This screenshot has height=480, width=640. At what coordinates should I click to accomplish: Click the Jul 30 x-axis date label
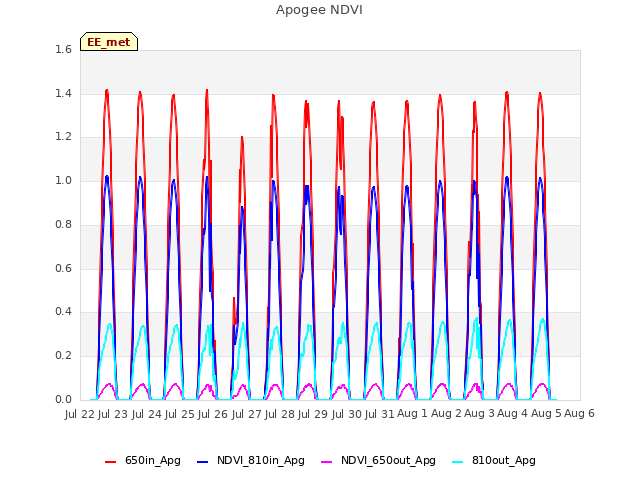click(x=347, y=414)
